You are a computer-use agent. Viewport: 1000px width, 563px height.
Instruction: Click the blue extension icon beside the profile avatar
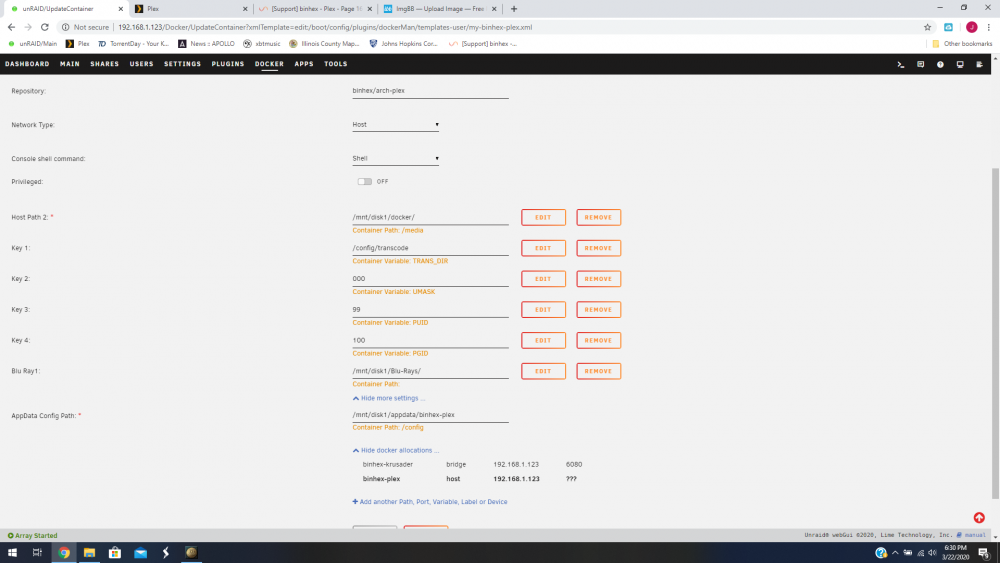click(948, 27)
